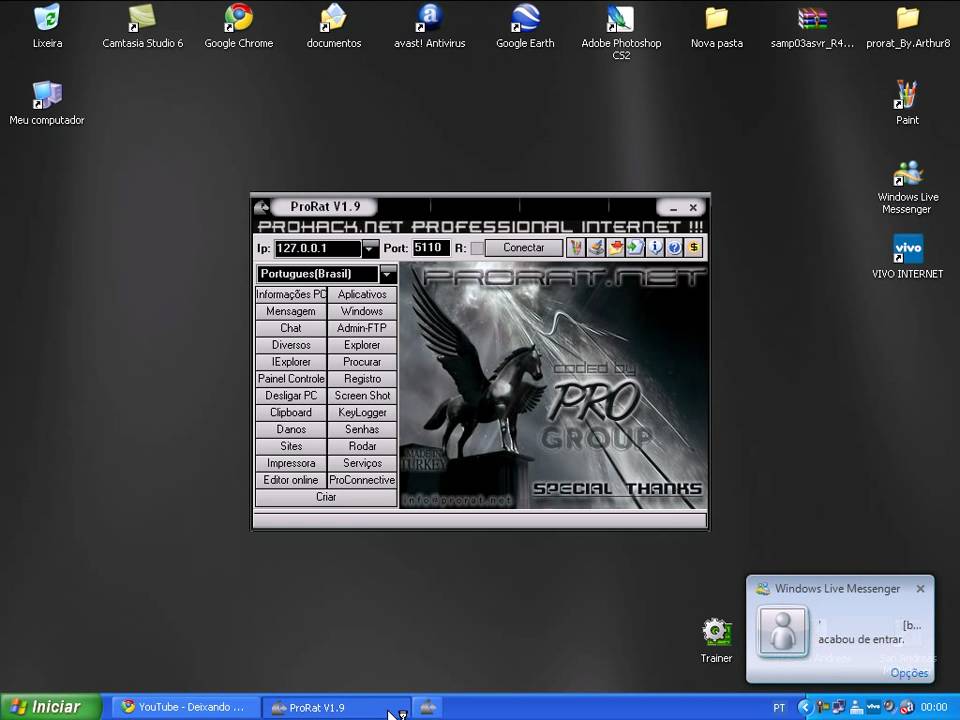Click the second toolbar icon beside Conectar

(x=596, y=247)
